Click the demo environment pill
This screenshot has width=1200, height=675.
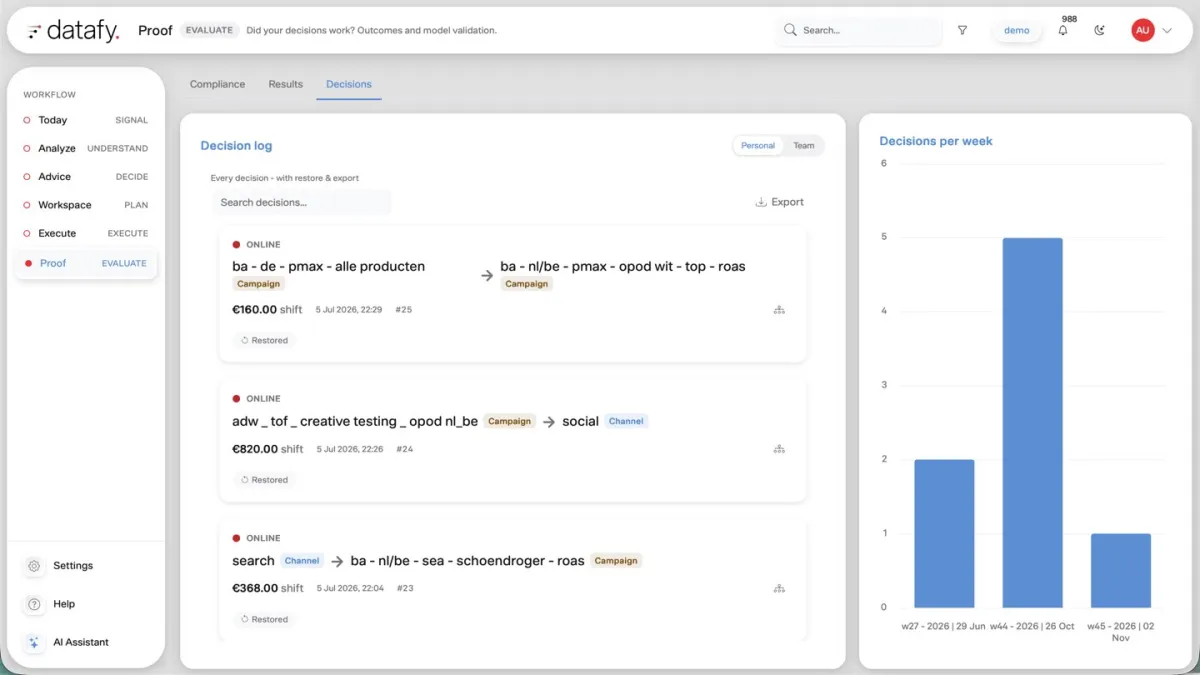point(1017,30)
